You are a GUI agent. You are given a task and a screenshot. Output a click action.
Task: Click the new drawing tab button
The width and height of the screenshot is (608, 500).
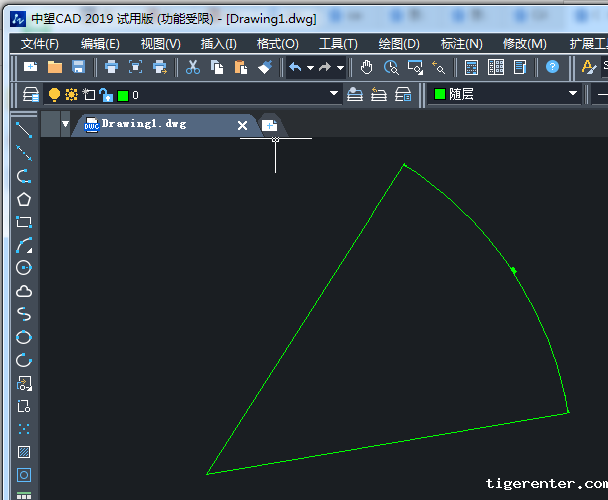(x=269, y=125)
